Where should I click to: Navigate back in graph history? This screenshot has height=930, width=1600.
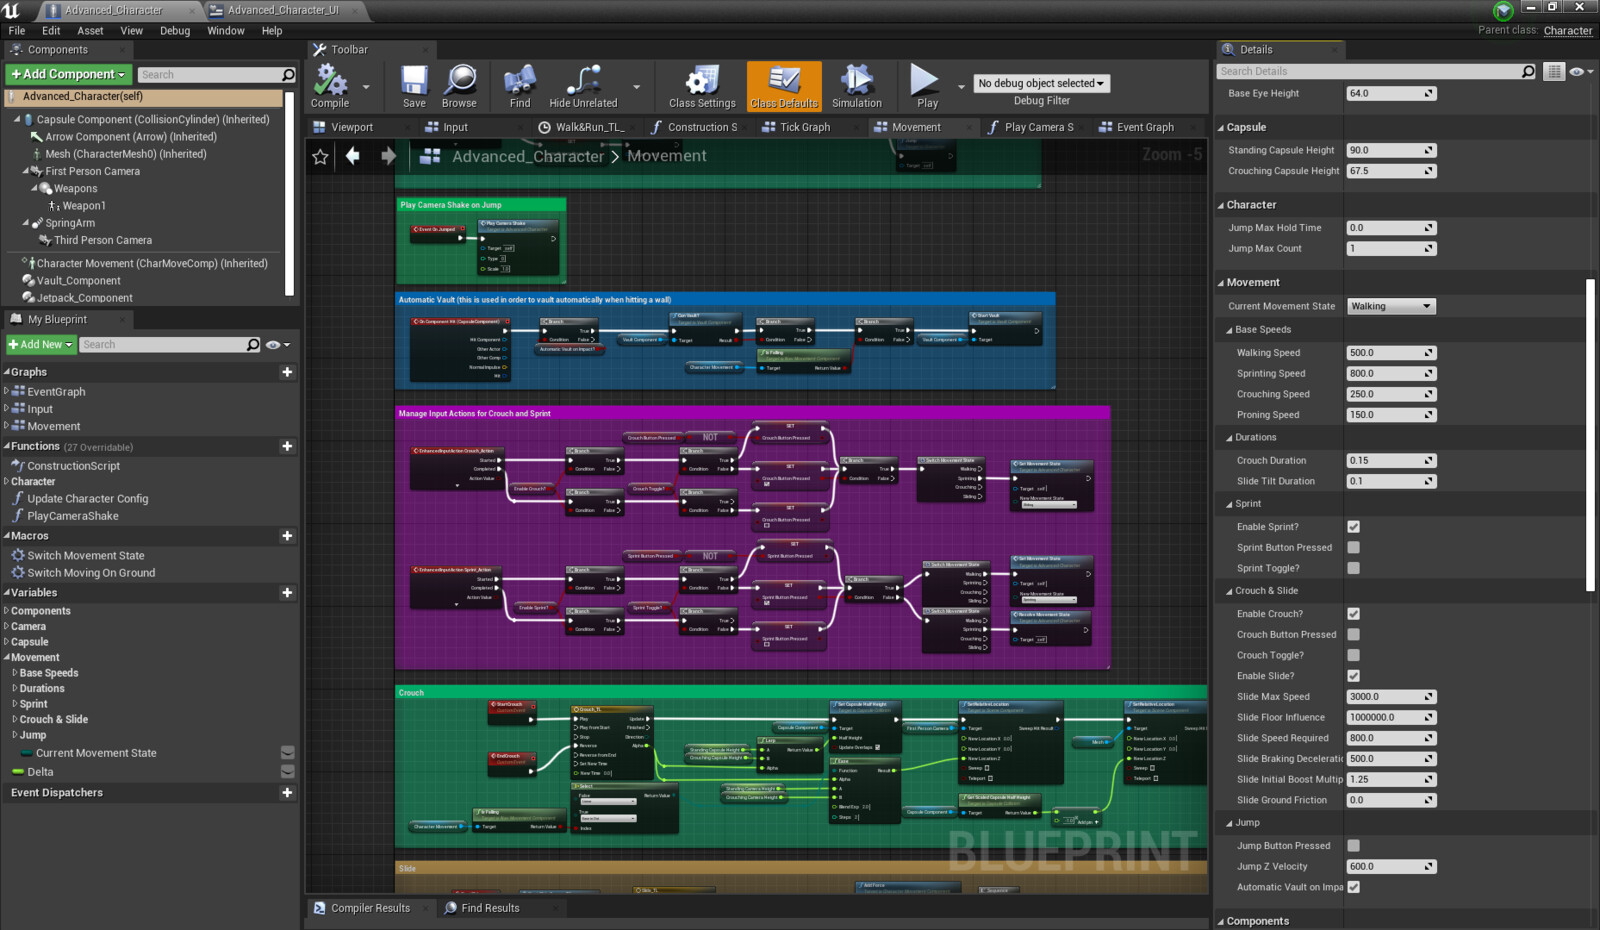click(352, 155)
